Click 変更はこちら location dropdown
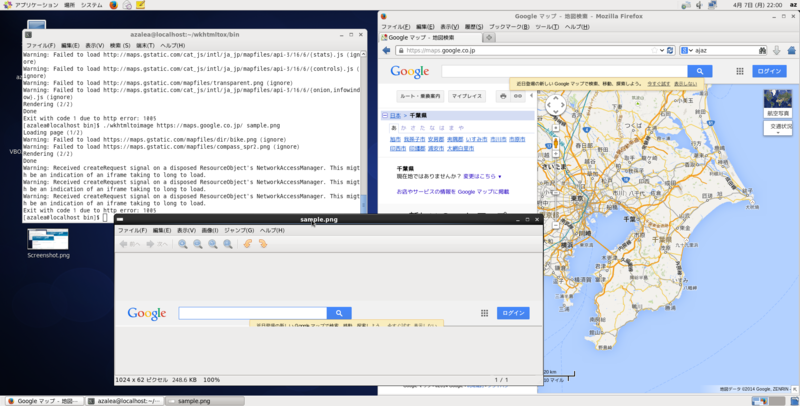The height and width of the screenshot is (406, 800). (x=482, y=176)
